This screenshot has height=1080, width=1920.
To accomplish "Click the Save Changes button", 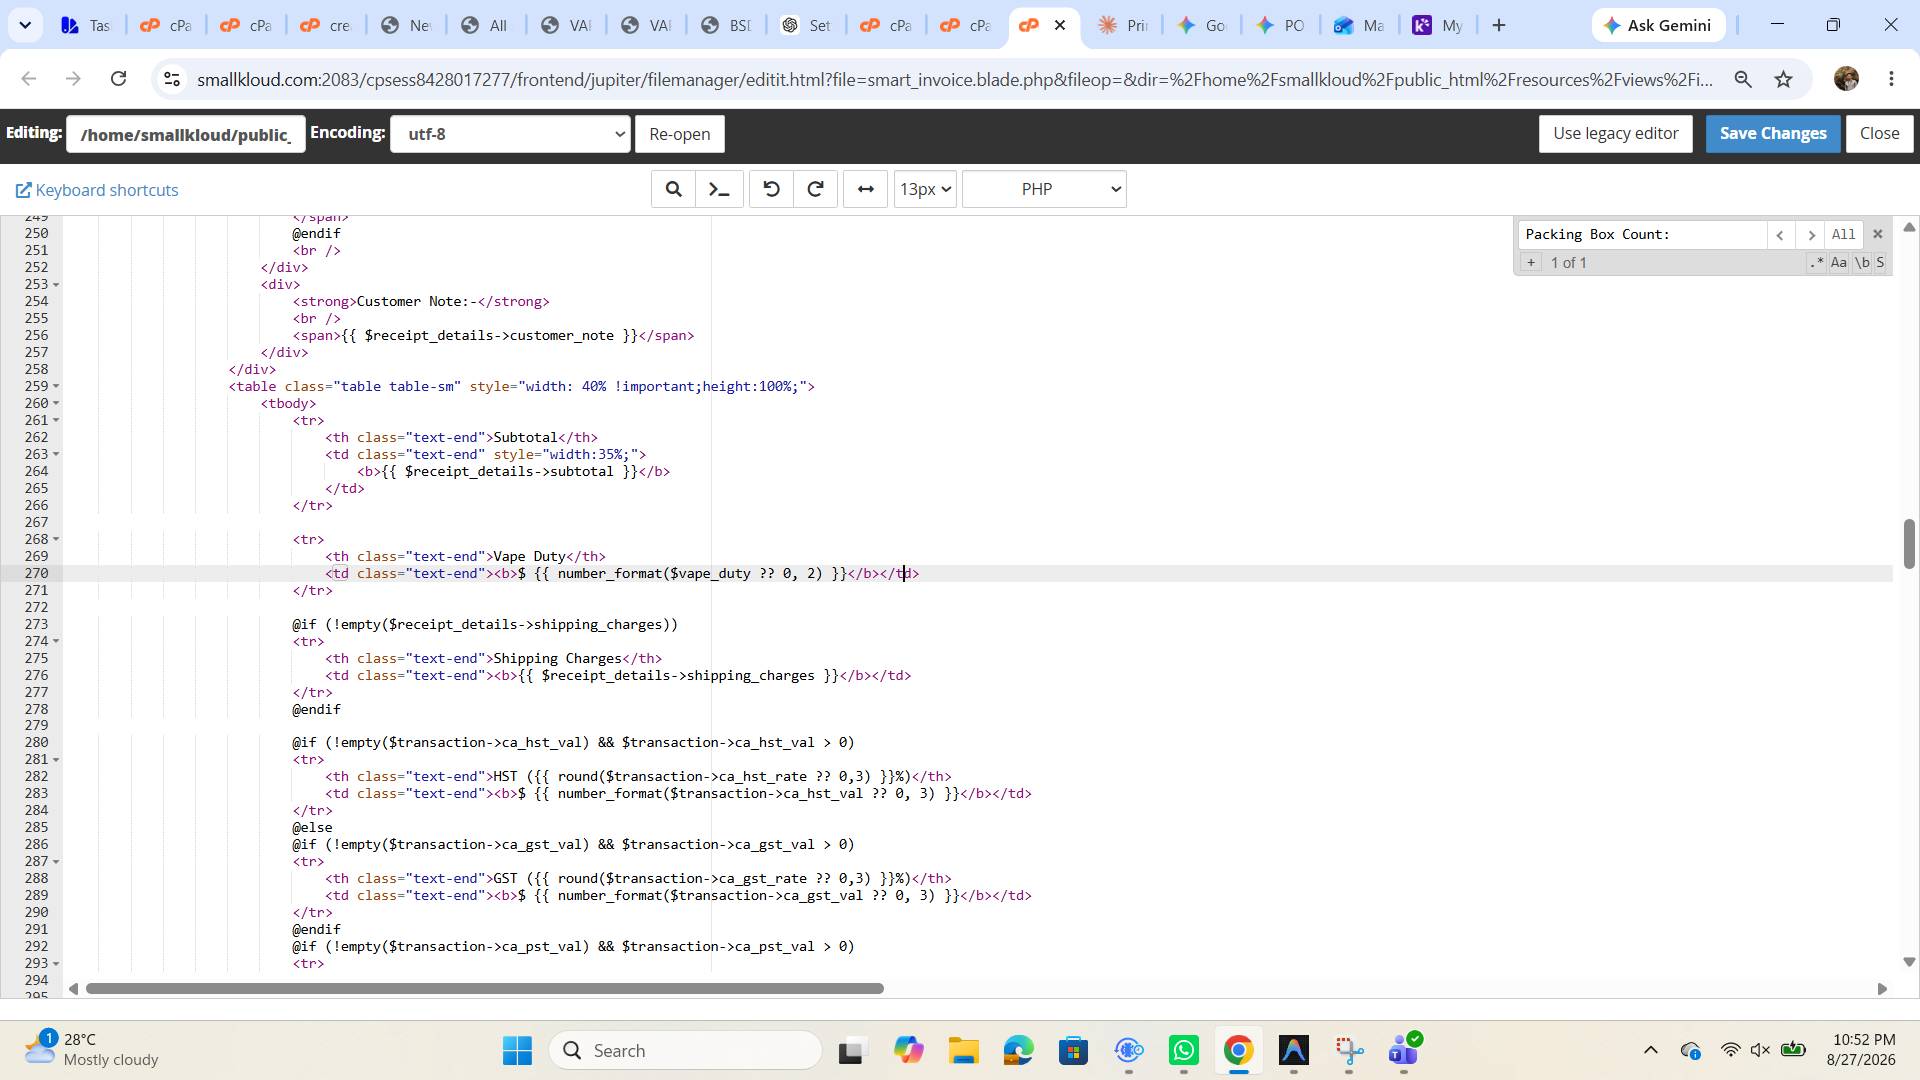I will pyautogui.click(x=1773, y=133).
